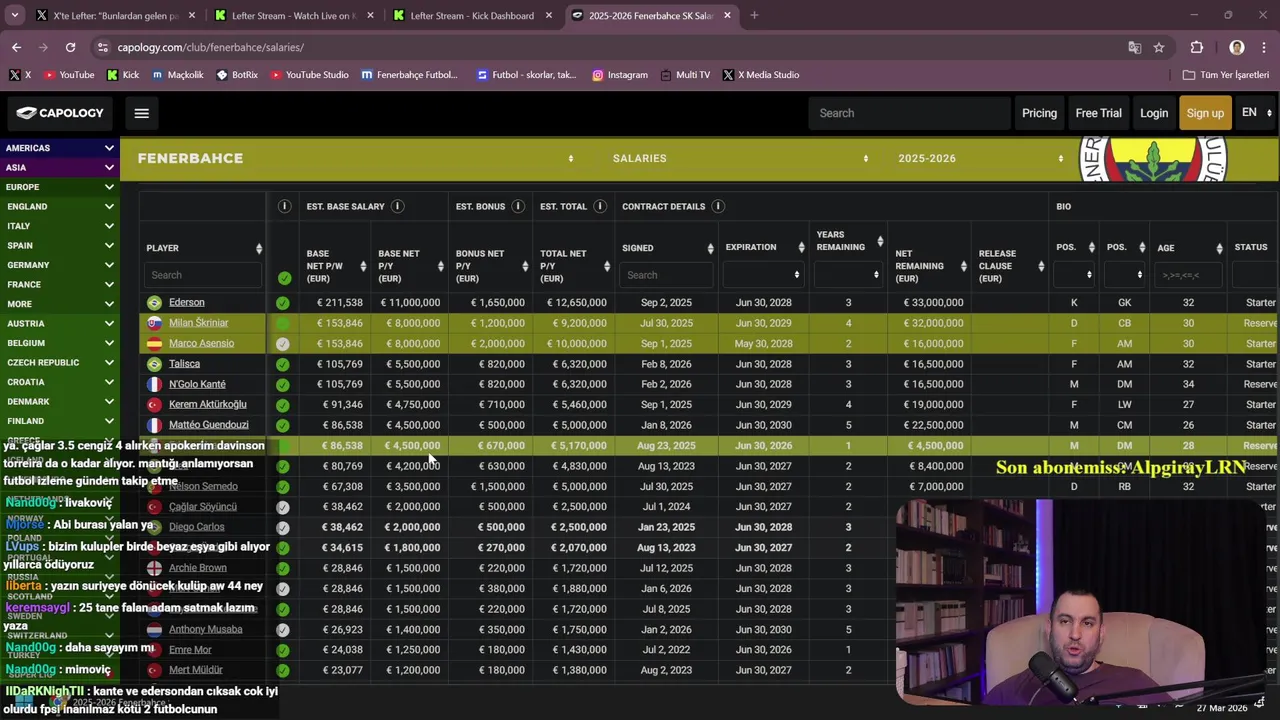Click the translate page icon
The height and width of the screenshot is (720, 1280).
[x=1134, y=47]
